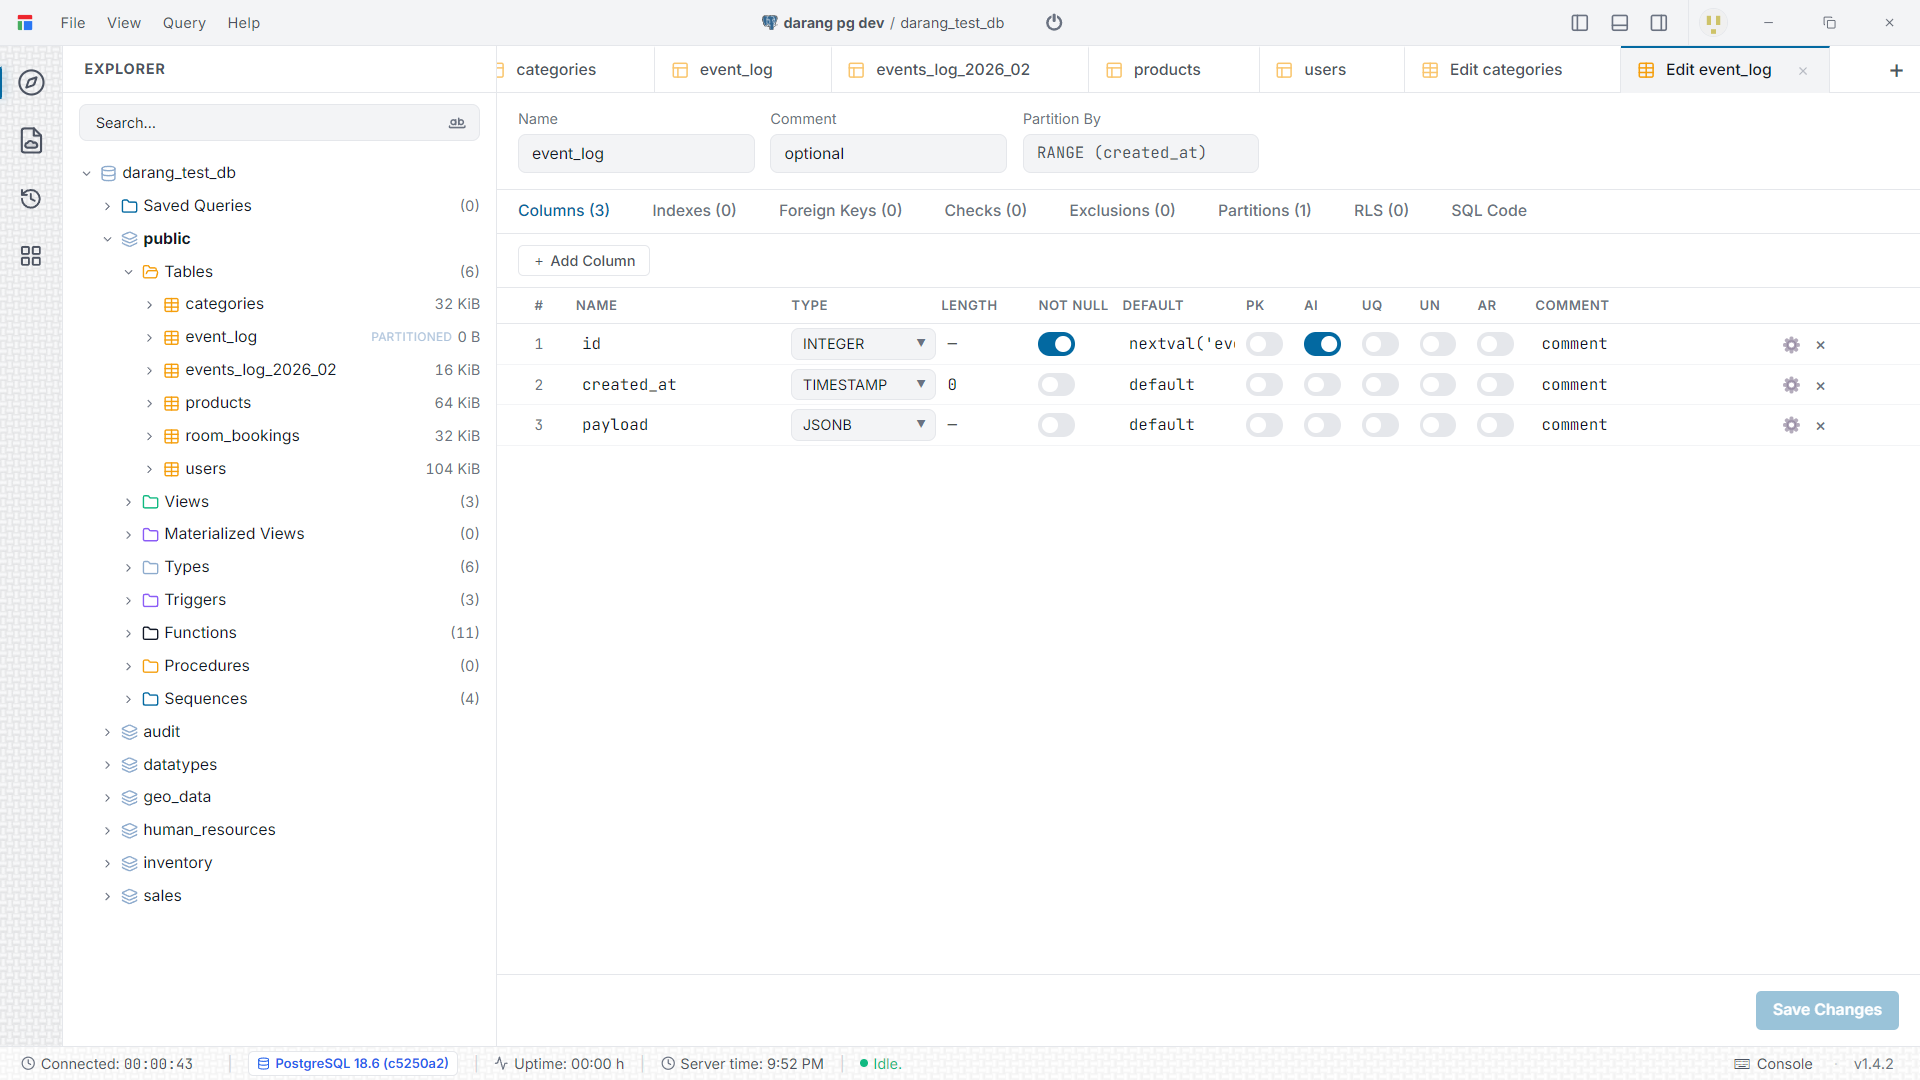Click the PostgreSQL 18.6 version badge
The image size is (1920, 1080).
point(352,1064)
